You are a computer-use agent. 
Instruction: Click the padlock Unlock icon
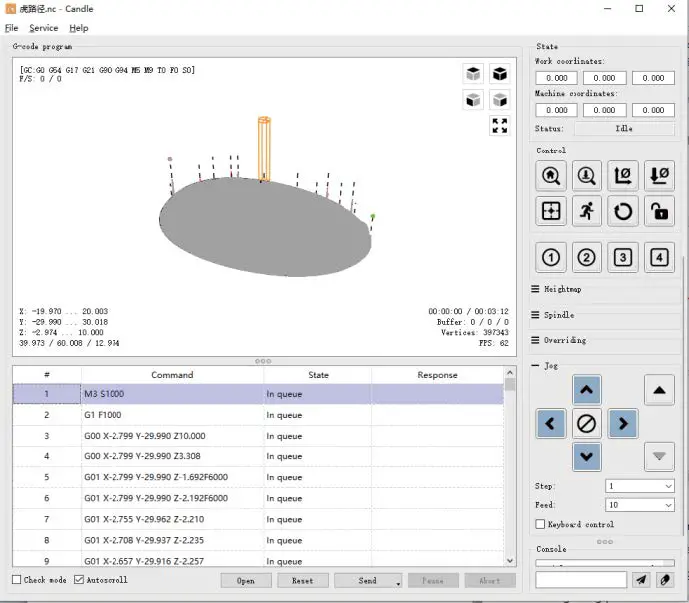pyautogui.click(x=659, y=211)
